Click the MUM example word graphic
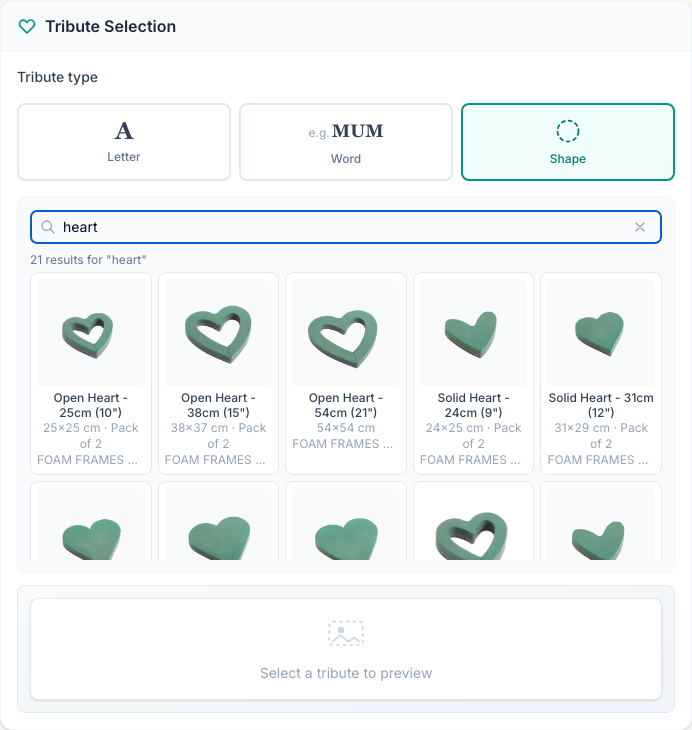Screen dimensions: 692x730 (357, 132)
